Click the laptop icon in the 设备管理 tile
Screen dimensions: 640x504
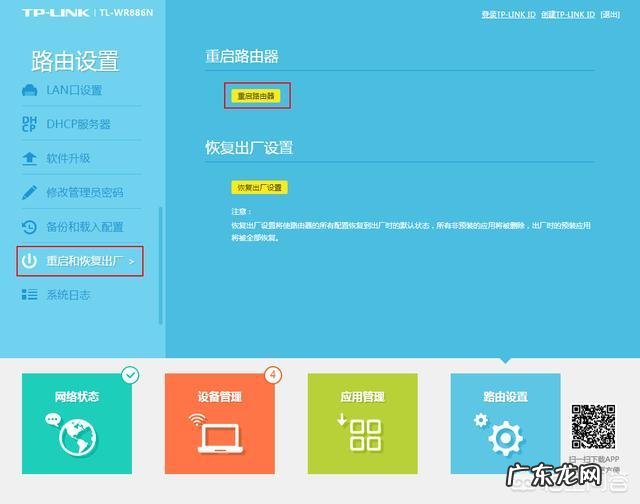coord(220,438)
